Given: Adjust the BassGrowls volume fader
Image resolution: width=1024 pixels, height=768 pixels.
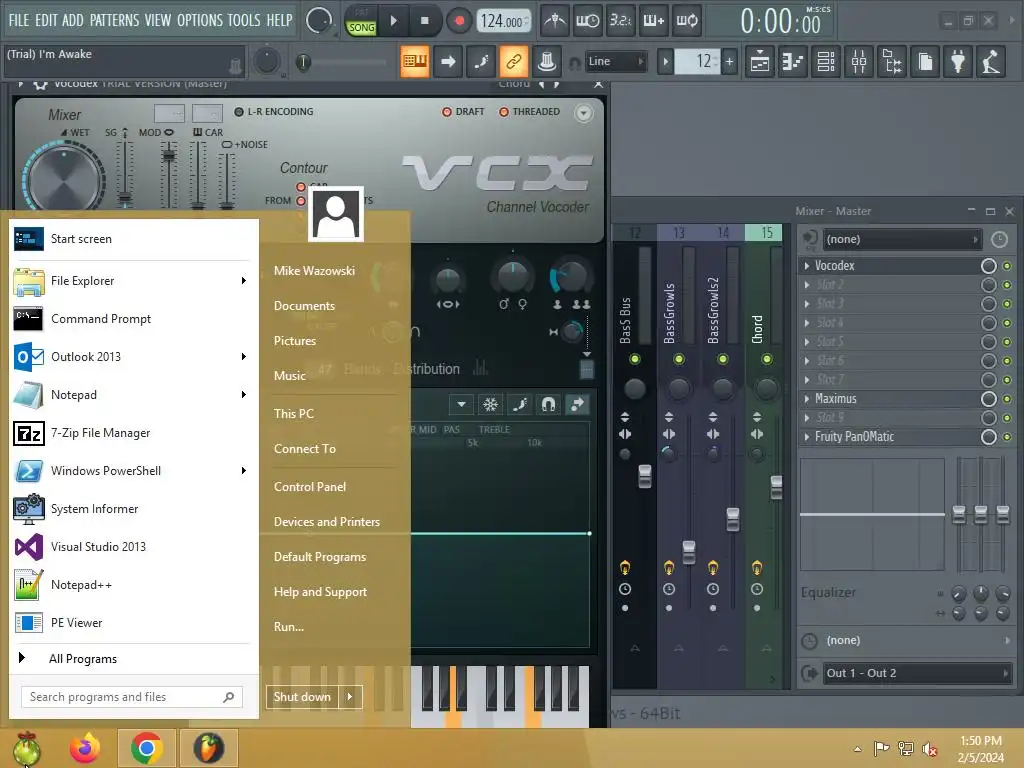Looking at the screenshot, I should click(689, 552).
